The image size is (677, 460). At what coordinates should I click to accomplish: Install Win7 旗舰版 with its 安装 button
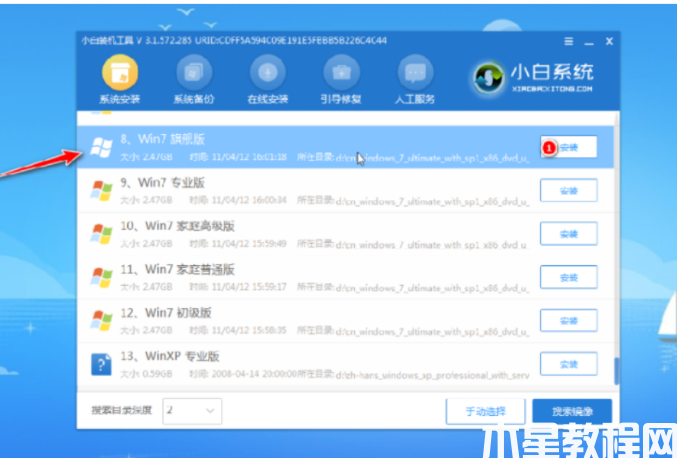click(569, 147)
